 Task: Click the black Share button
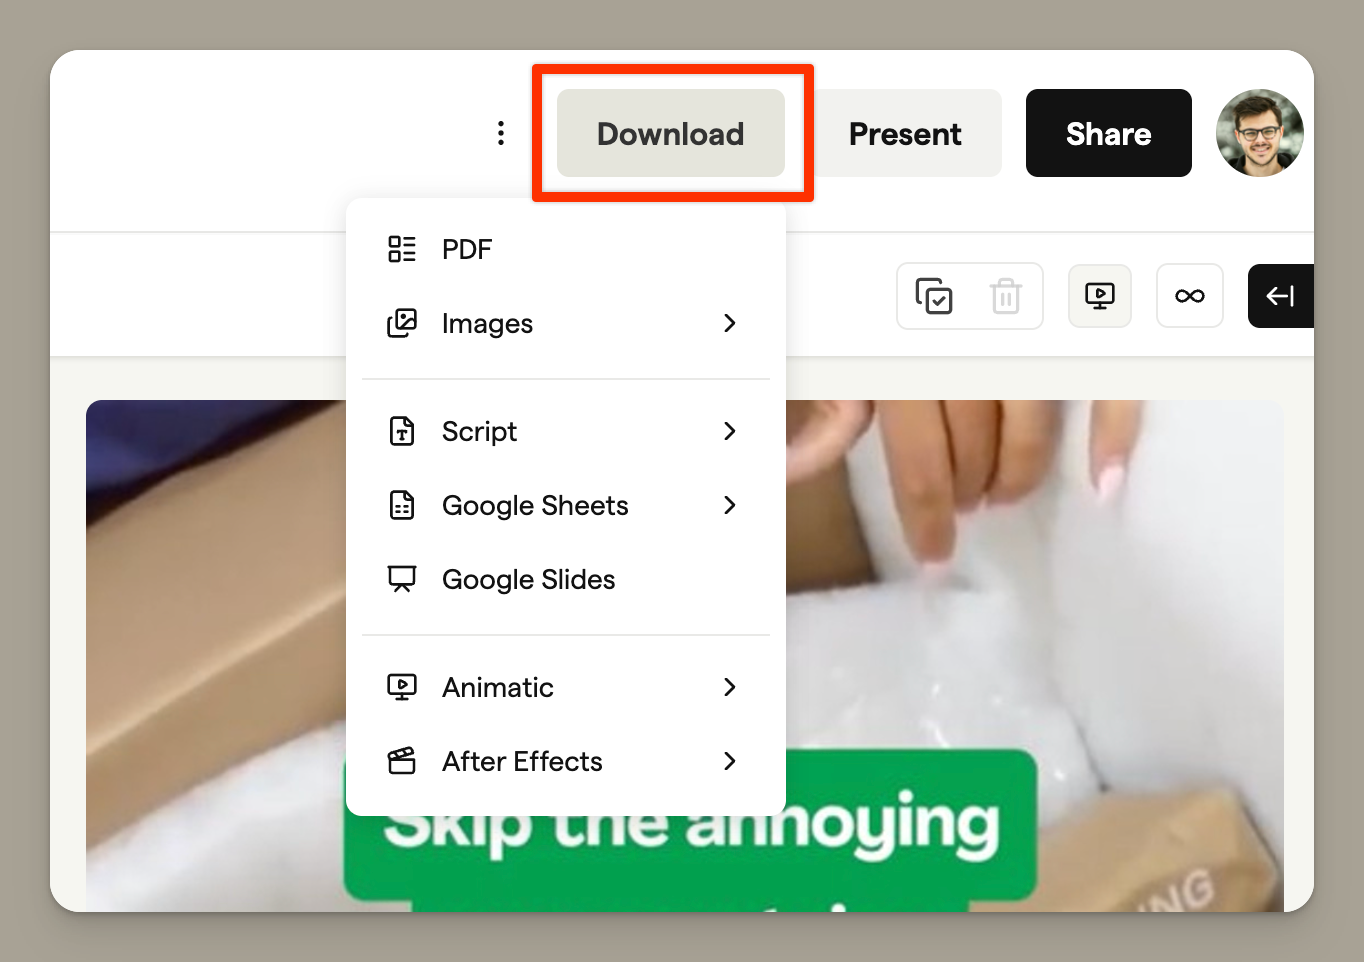pyautogui.click(x=1108, y=133)
